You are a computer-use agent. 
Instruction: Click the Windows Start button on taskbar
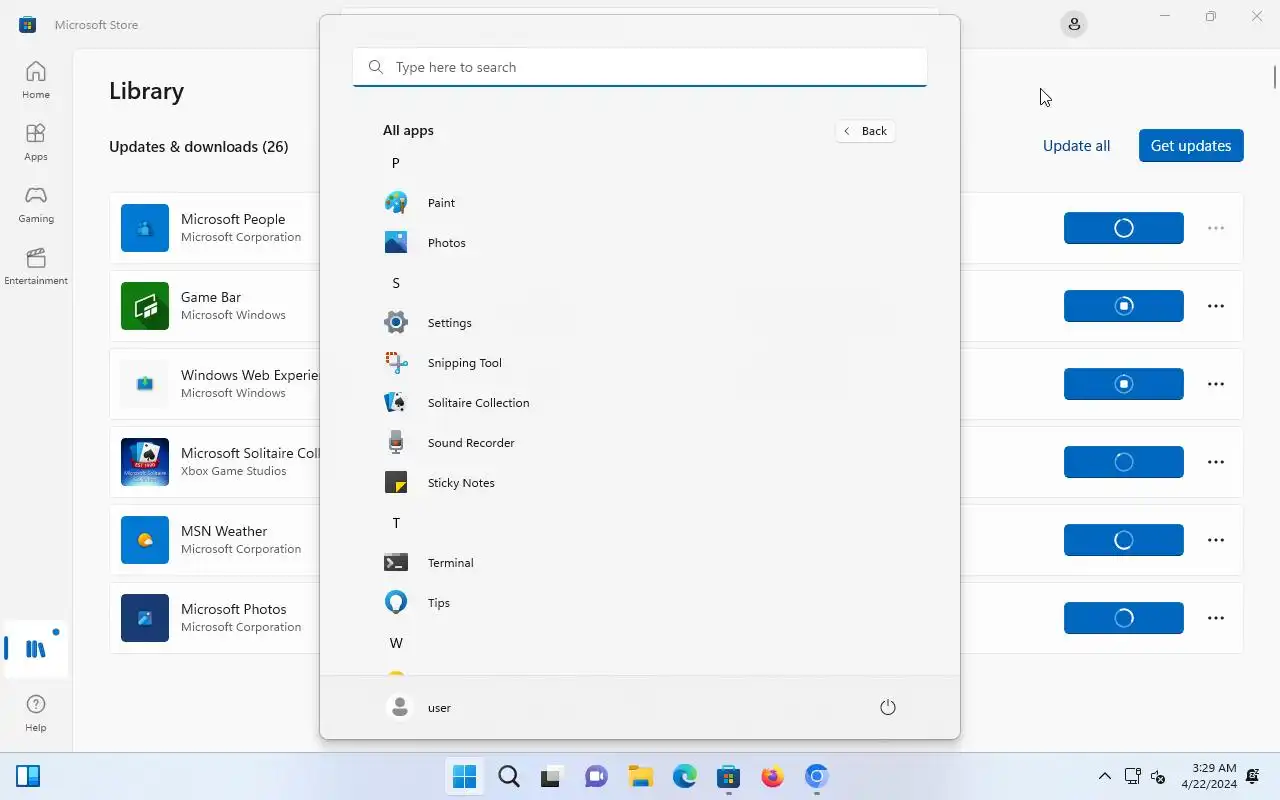(465, 776)
